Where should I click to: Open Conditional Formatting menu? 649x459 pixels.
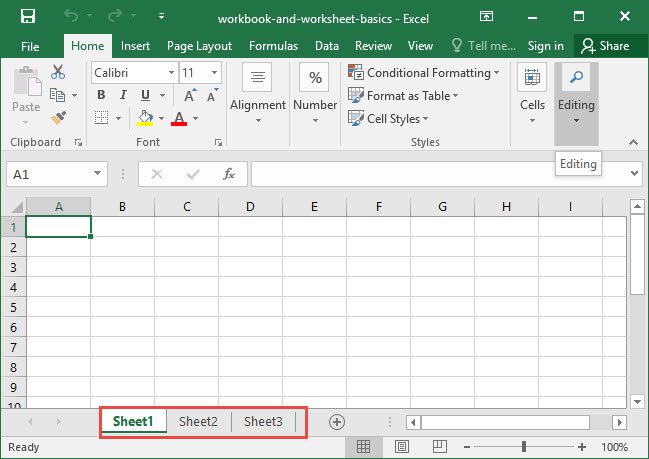tap(423, 73)
